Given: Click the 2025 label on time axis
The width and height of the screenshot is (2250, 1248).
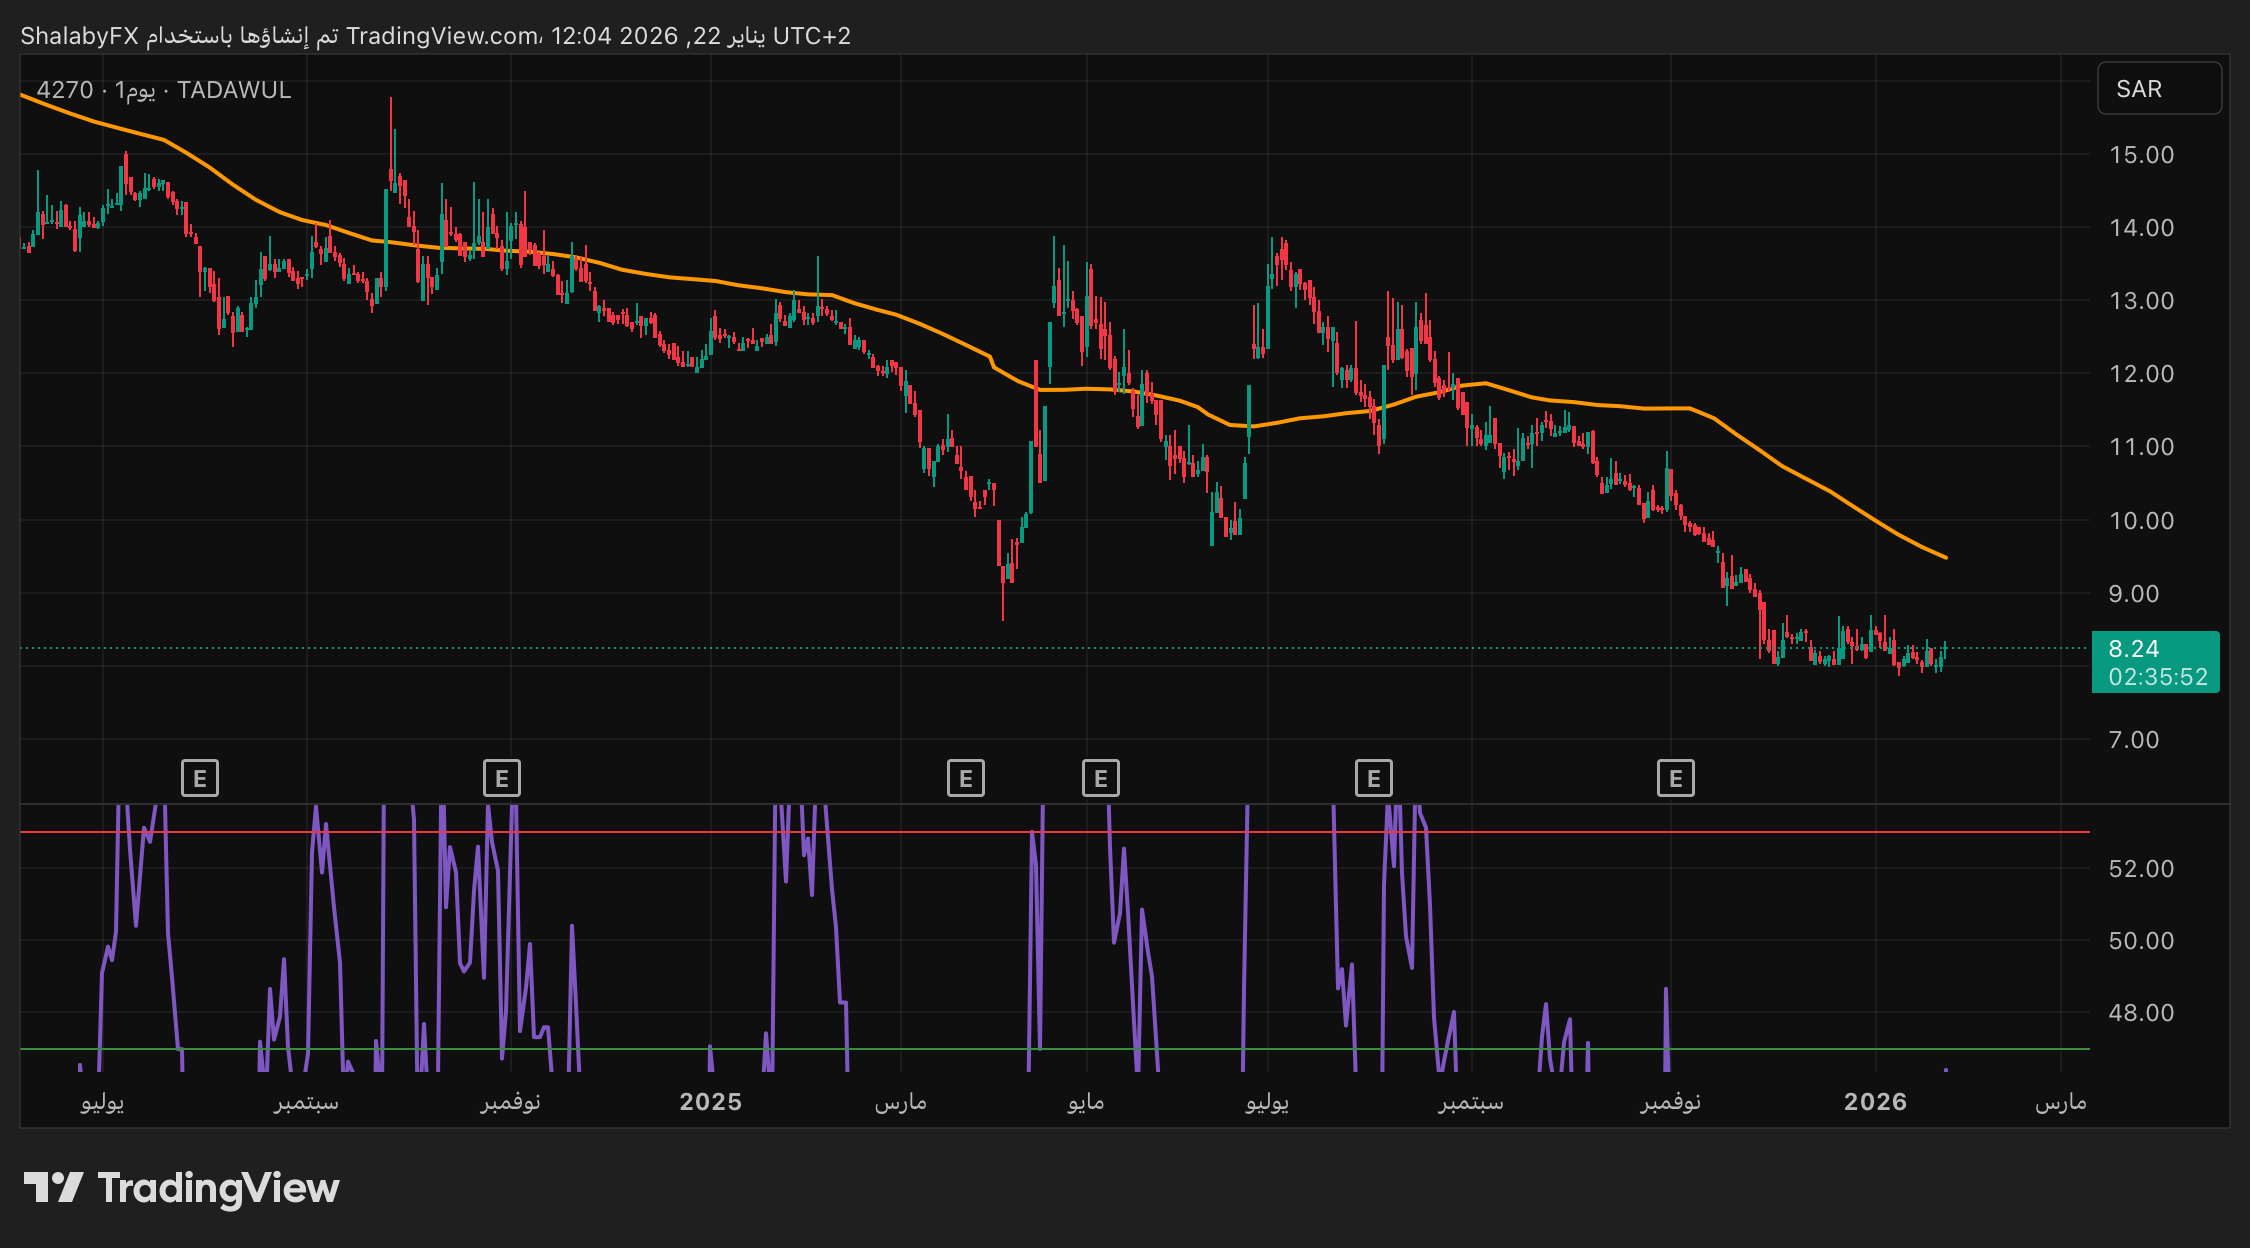Looking at the screenshot, I should pos(710,1102).
